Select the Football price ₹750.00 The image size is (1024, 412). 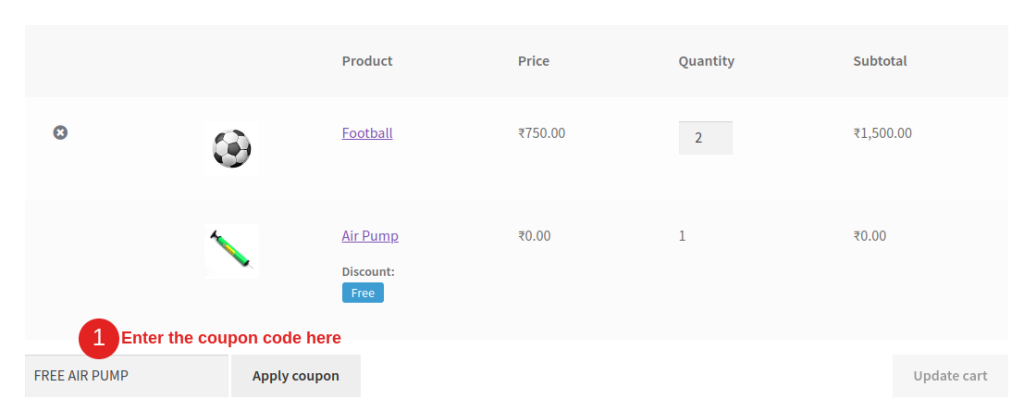541,133
